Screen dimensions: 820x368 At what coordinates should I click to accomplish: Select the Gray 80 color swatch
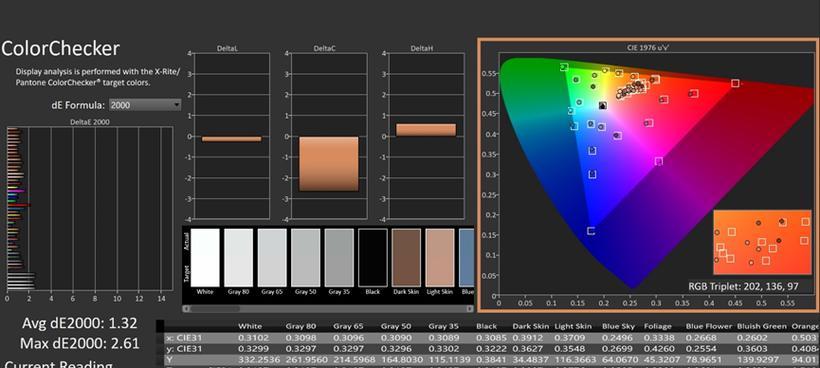point(238,258)
